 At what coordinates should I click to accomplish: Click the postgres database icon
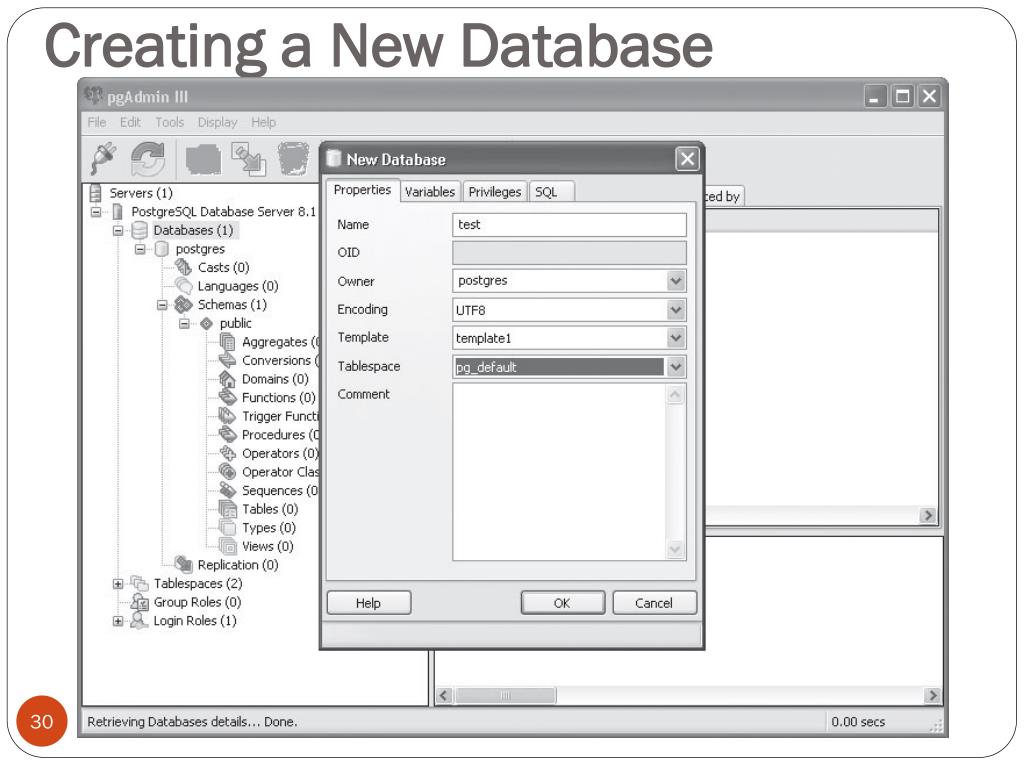click(x=161, y=249)
